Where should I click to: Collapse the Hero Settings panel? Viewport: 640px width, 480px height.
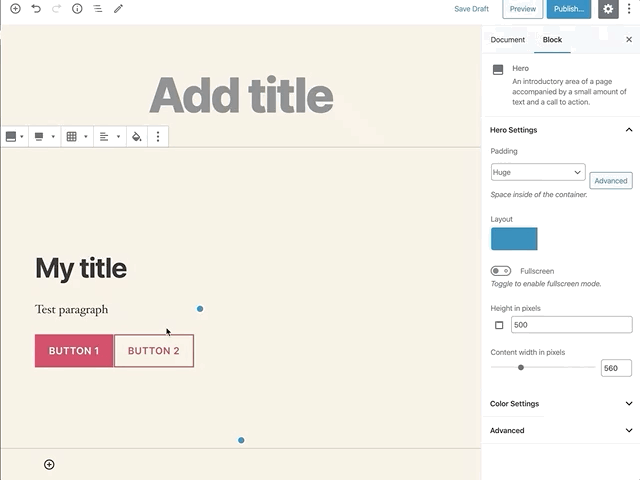coord(561,130)
